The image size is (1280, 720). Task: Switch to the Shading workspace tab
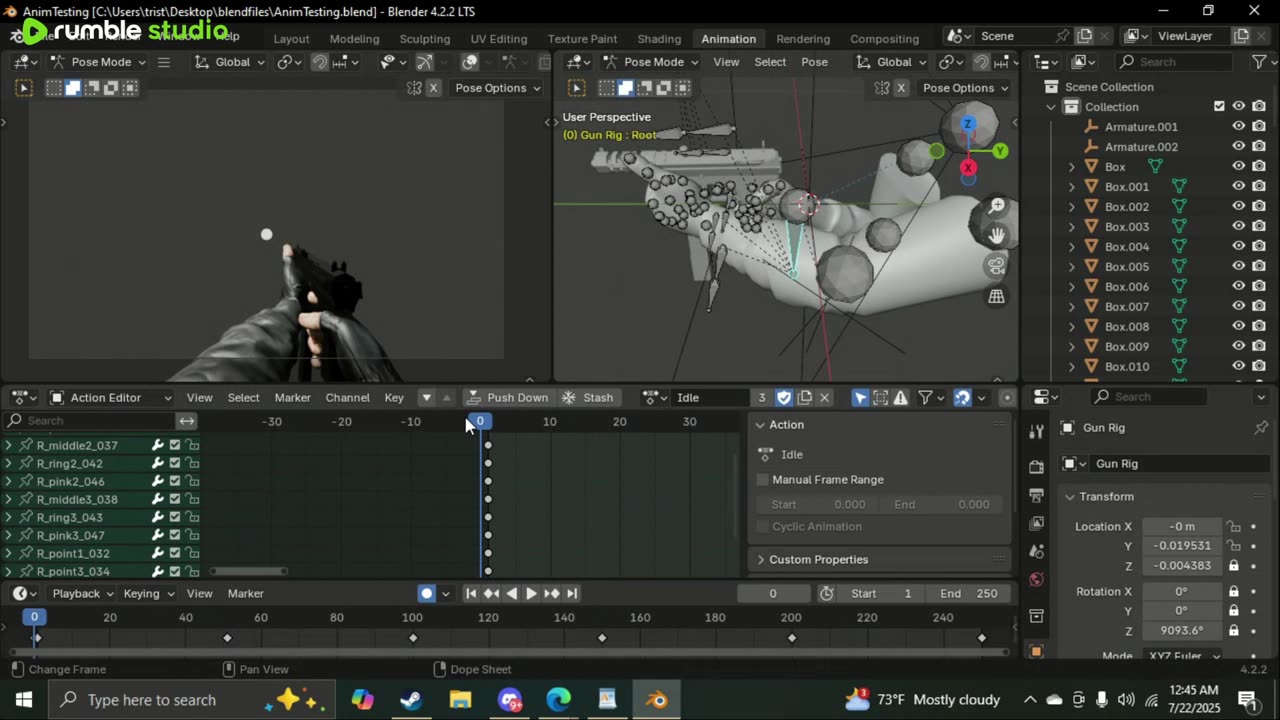point(659,38)
